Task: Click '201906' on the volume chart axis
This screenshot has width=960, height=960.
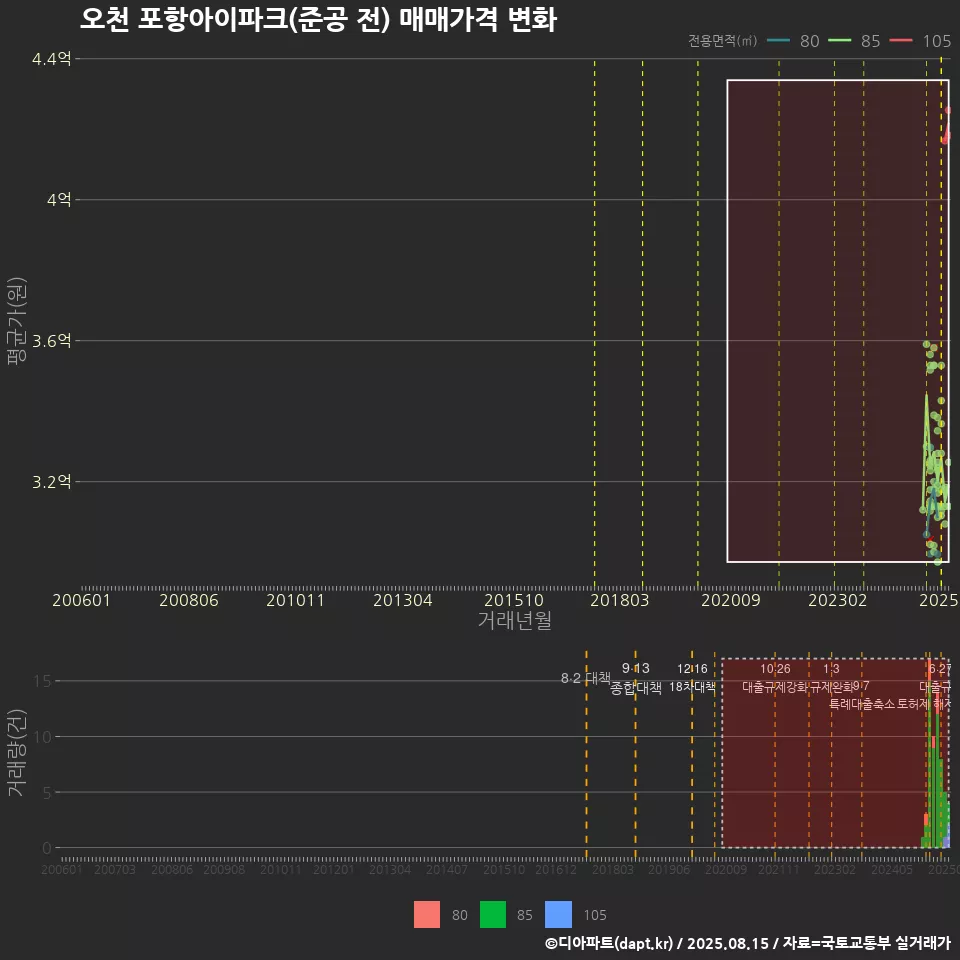Action: [x=669, y=869]
